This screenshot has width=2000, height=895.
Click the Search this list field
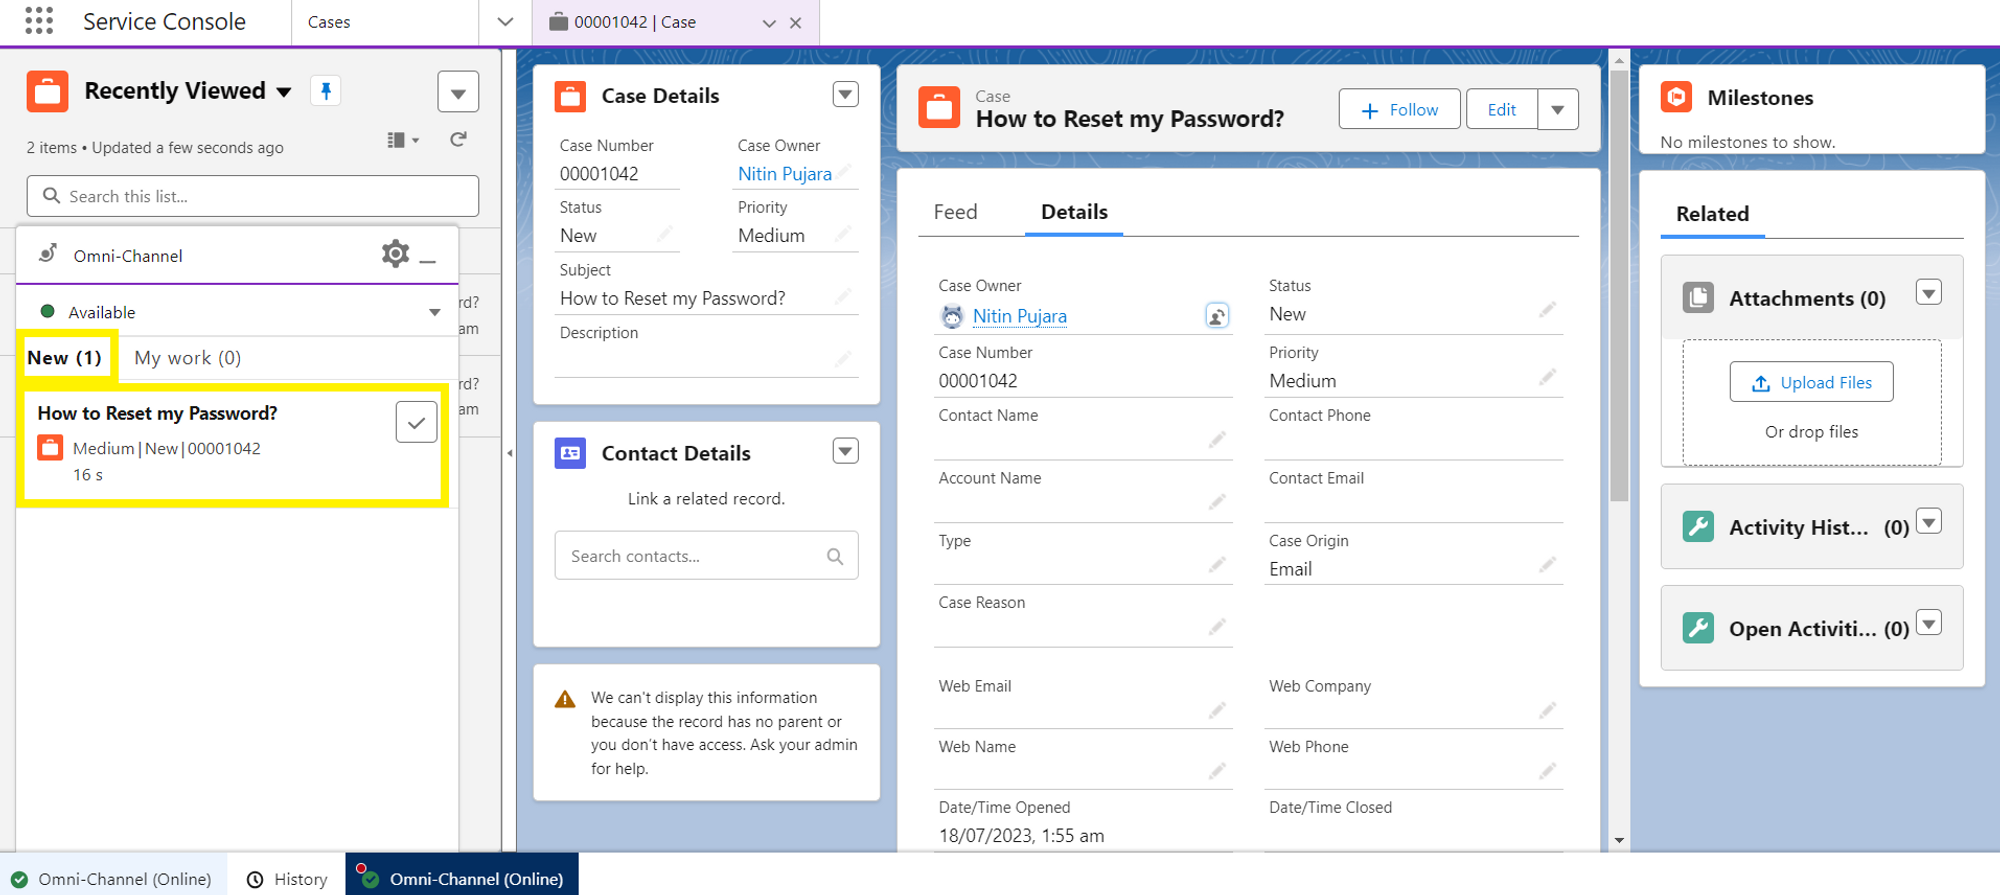[x=253, y=196]
